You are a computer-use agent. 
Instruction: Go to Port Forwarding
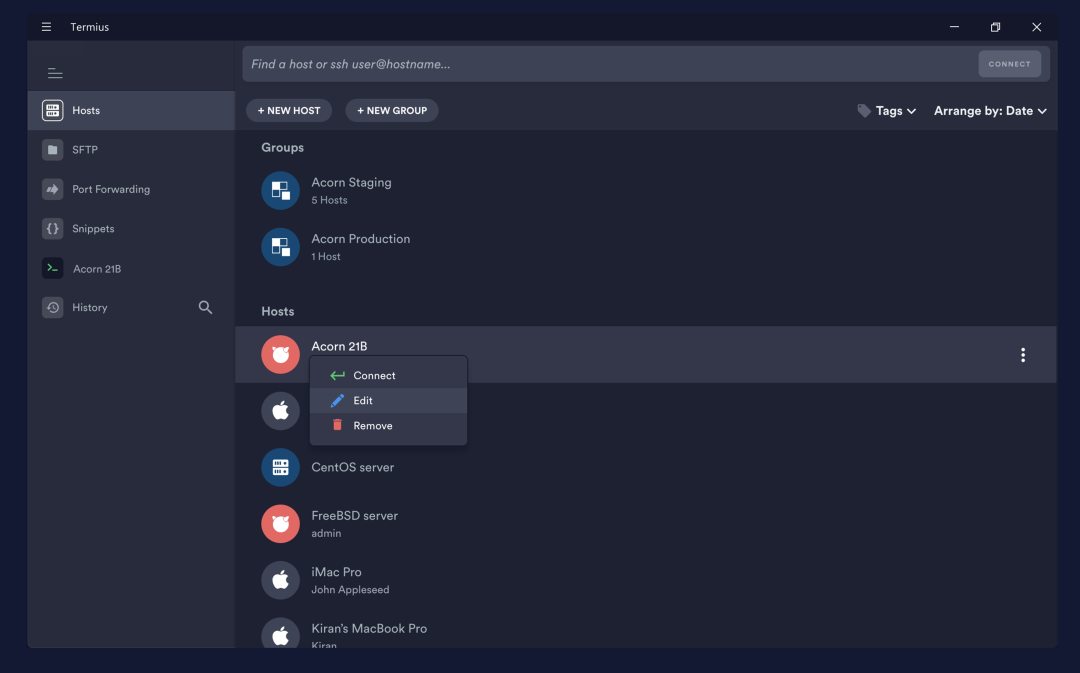coord(110,189)
